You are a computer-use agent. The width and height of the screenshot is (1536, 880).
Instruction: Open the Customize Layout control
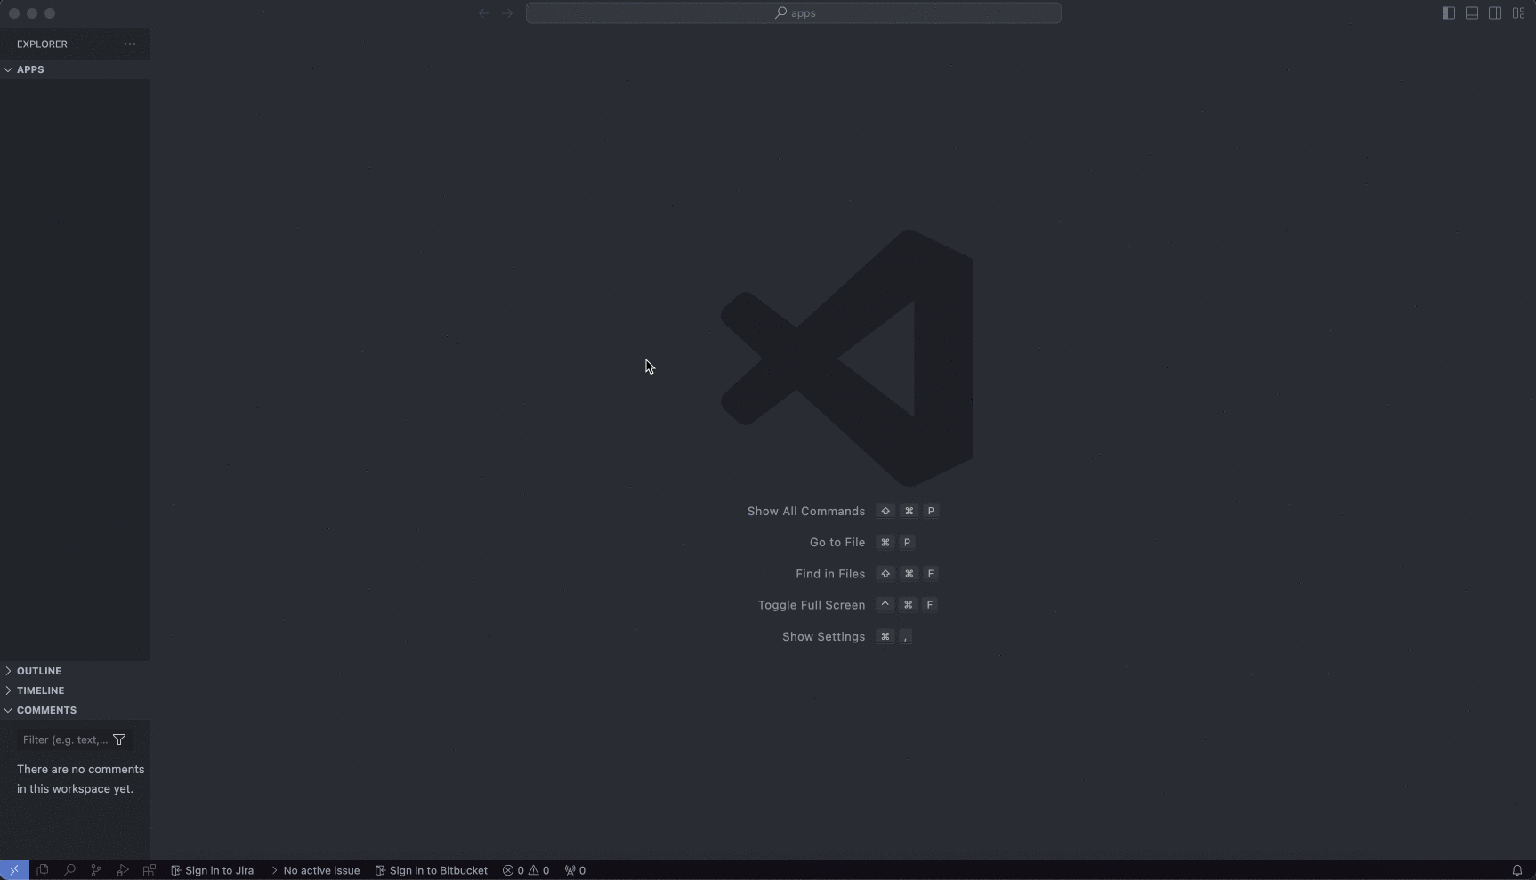pyautogui.click(x=1519, y=13)
